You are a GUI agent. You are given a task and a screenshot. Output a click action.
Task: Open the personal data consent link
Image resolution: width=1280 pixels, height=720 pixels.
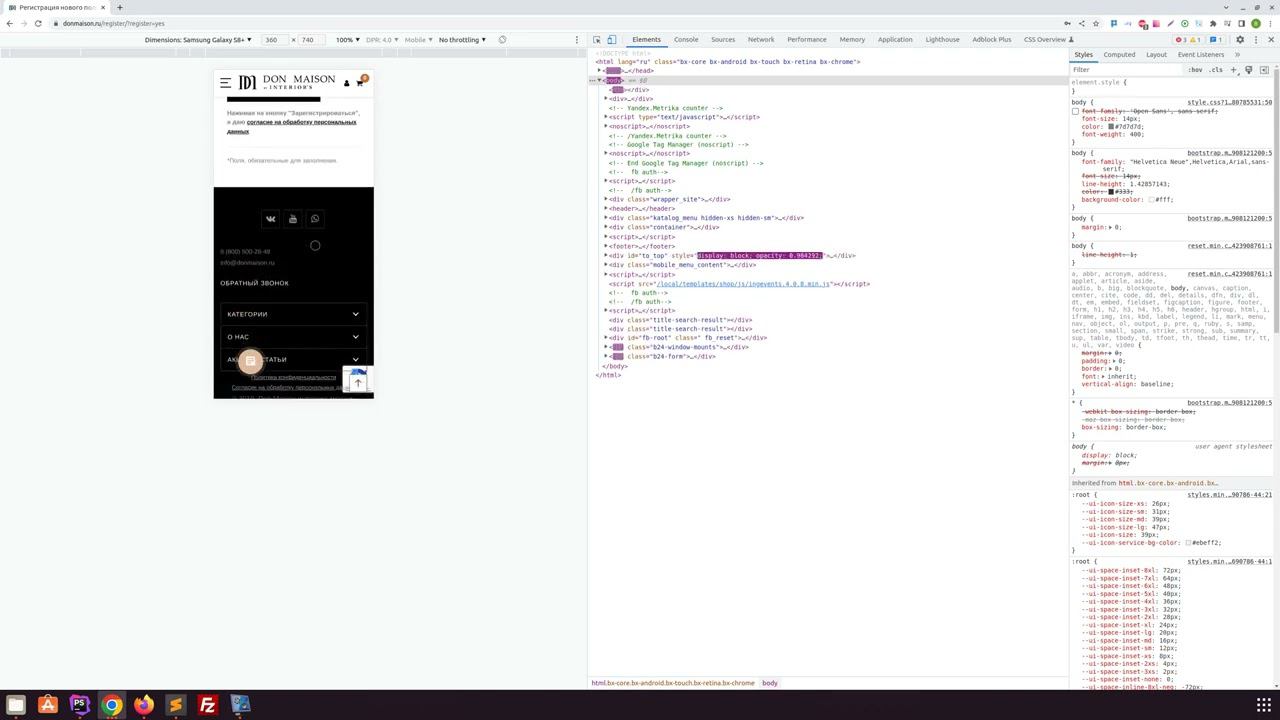pos(291,126)
